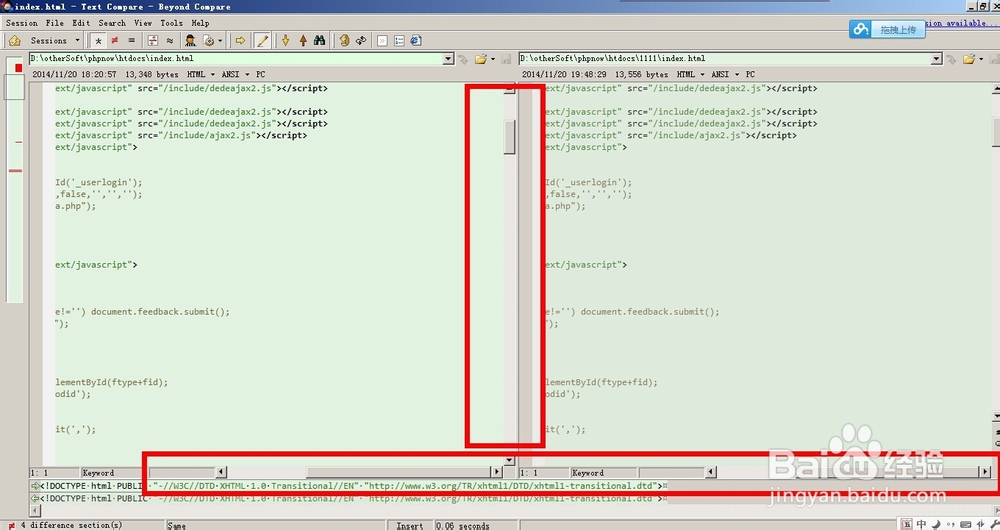This screenshot has height=530, width=1000.
Task: Open the Edit menu
Action: [x=81, y=23]
